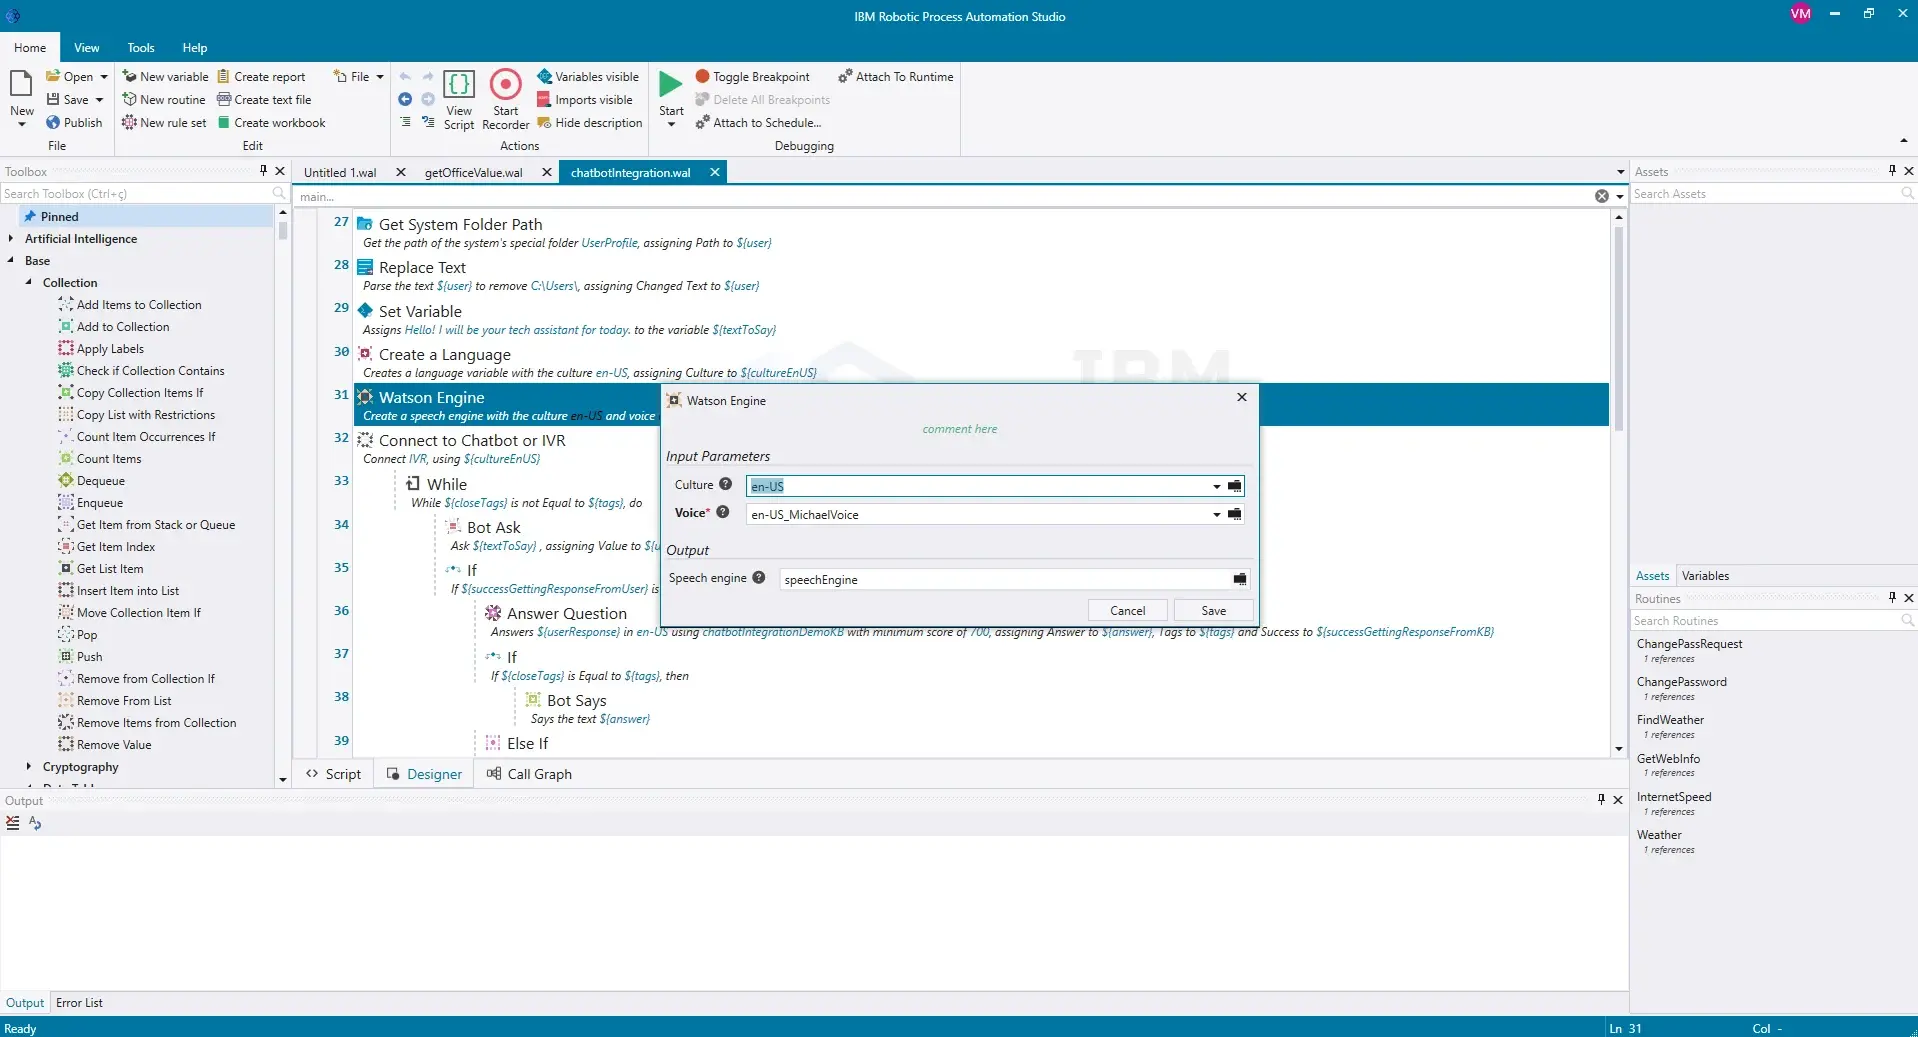
Task: Click the Speech engine variable picker icon
Action: tap(1240, 579)
